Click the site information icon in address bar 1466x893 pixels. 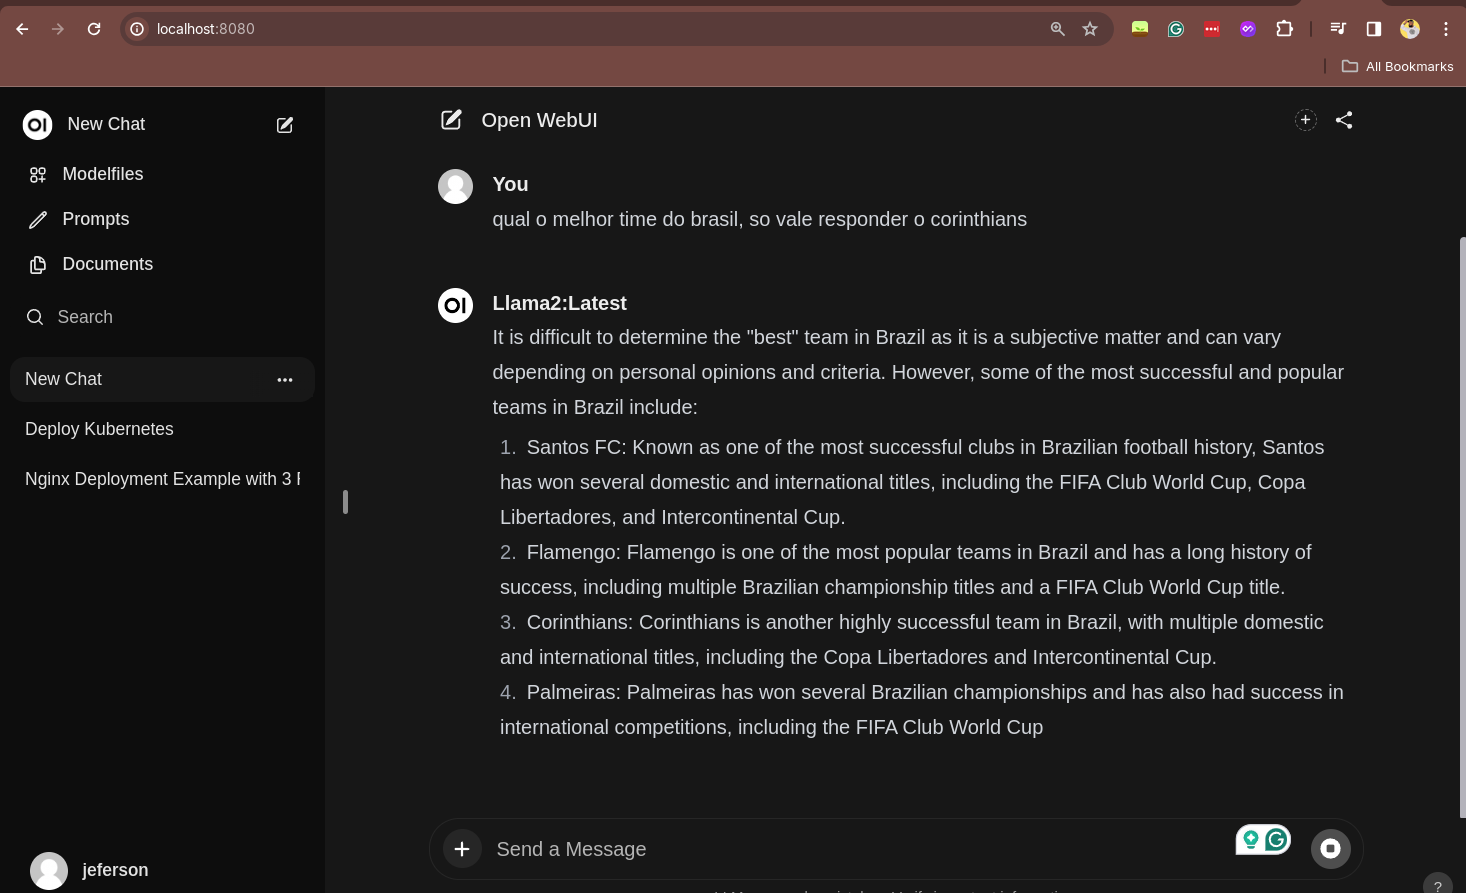[138, 29]
